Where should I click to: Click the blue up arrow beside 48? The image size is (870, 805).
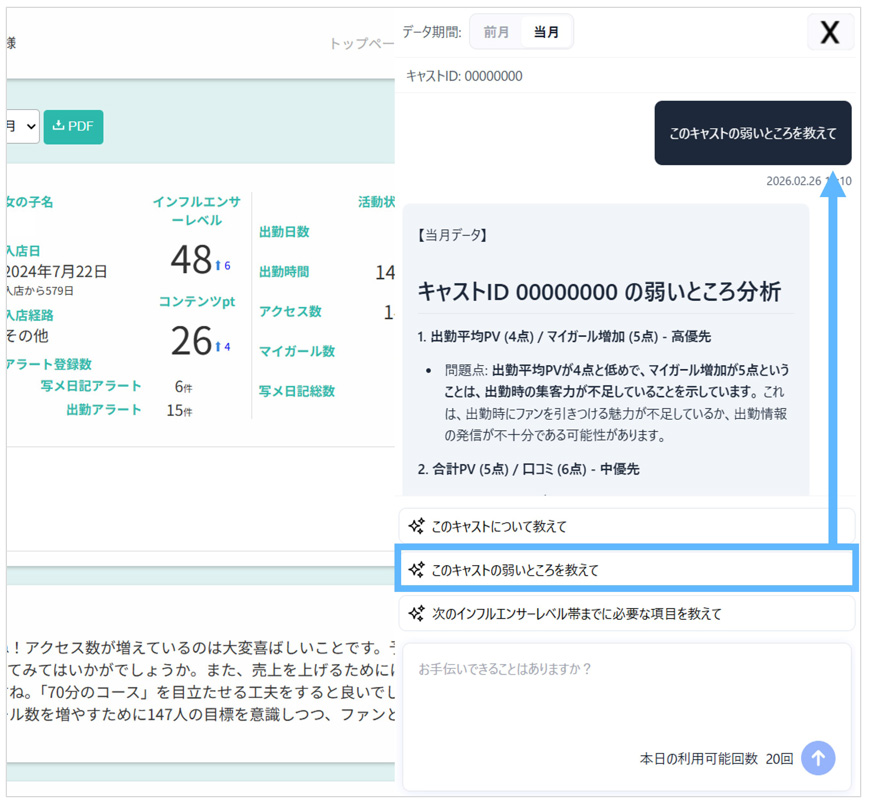(218, 265)
